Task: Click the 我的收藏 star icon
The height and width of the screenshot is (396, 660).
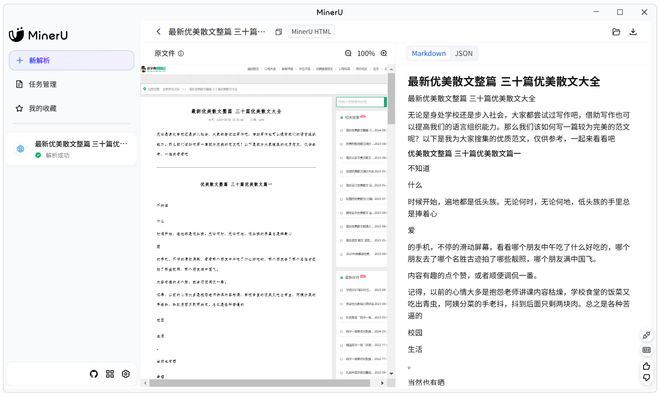Action: tap(19, 108)
